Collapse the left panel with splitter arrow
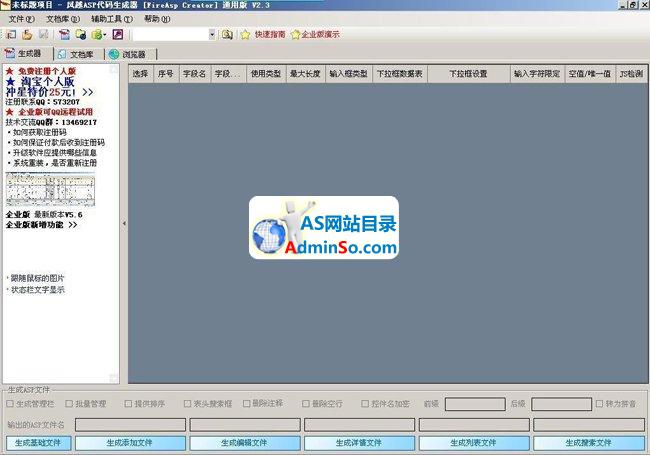Image resolution: width=650 pixels, height=455 pixels. click(124, 223)
